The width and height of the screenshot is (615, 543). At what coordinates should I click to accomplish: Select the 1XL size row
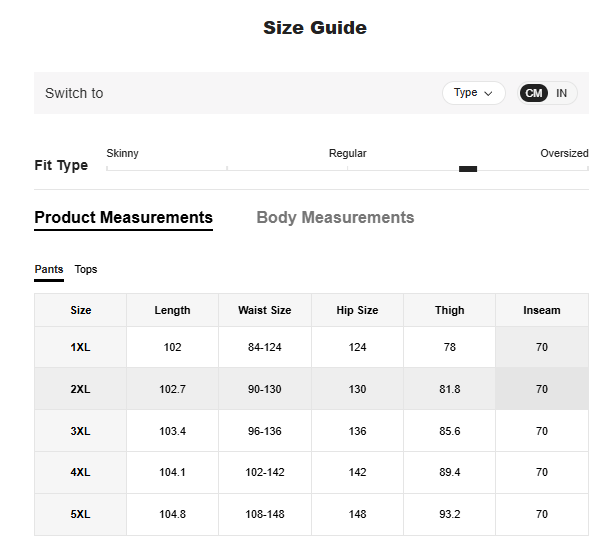coord(80,347)
